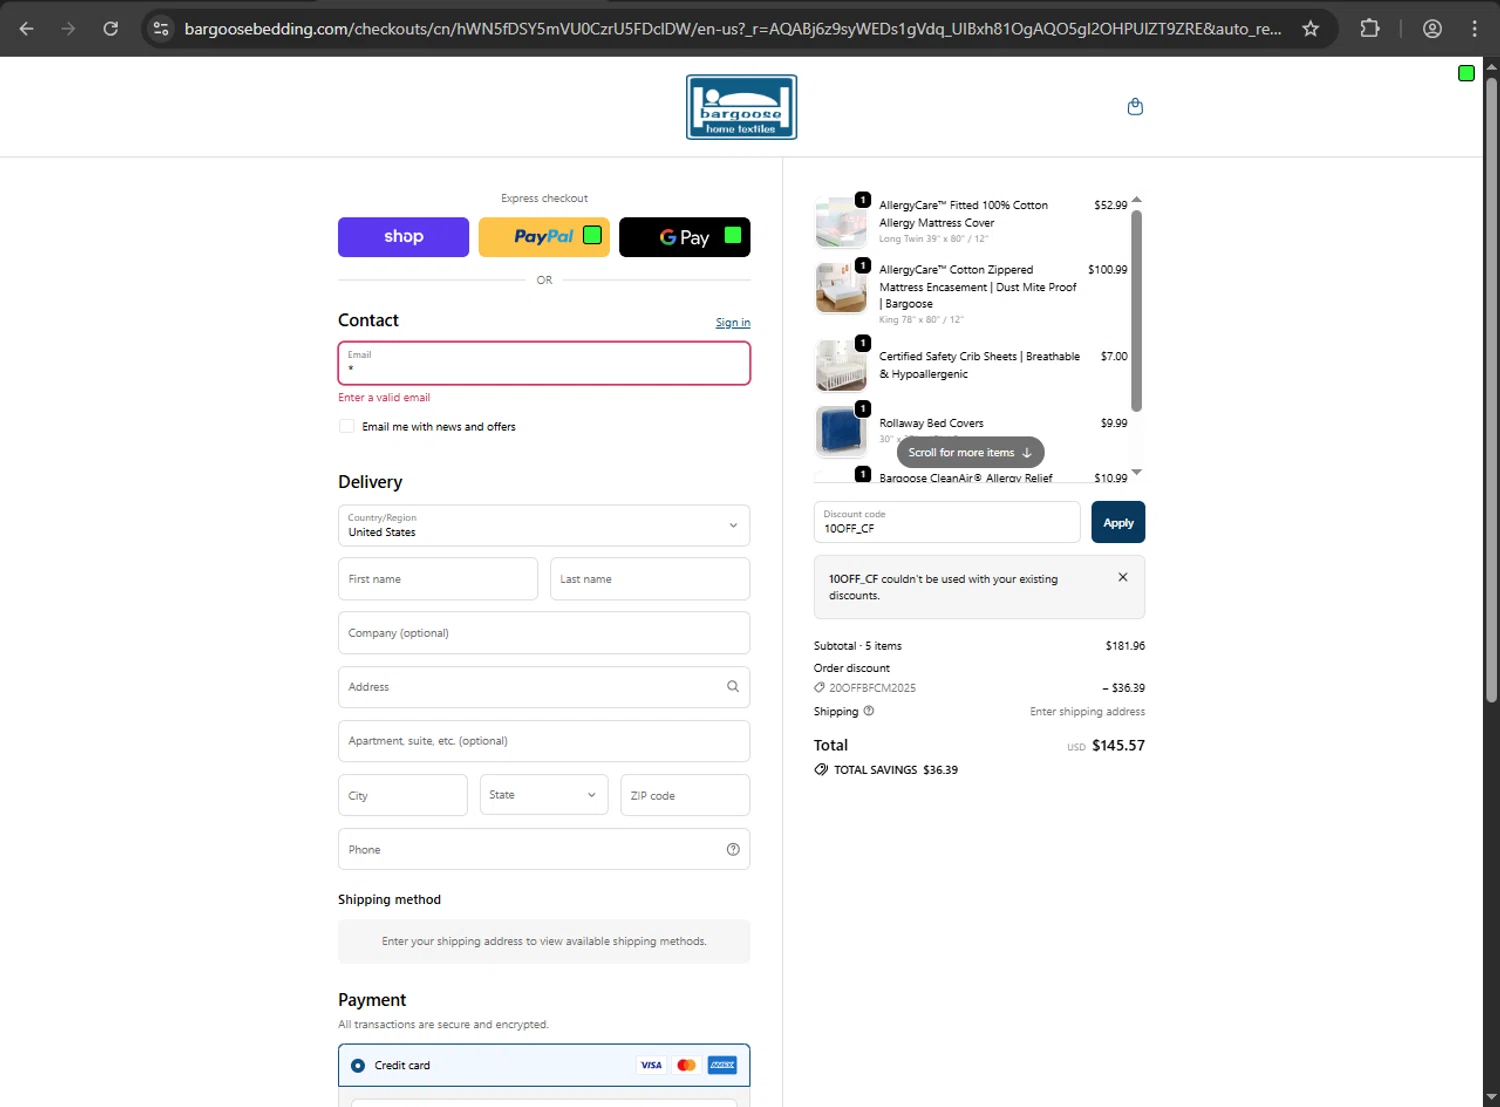The width and height of the screenshot is (1500, 1107).
Task: Click the browser forward arrow
Action: pos(69,29)
